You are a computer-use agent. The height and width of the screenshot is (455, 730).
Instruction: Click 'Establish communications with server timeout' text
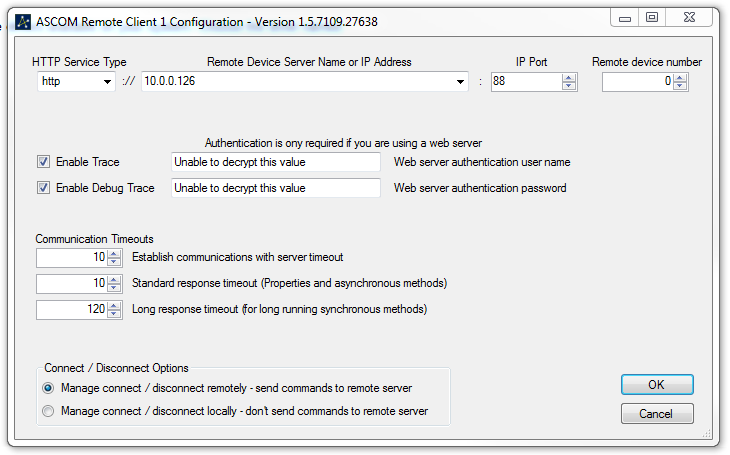[237, 257]
